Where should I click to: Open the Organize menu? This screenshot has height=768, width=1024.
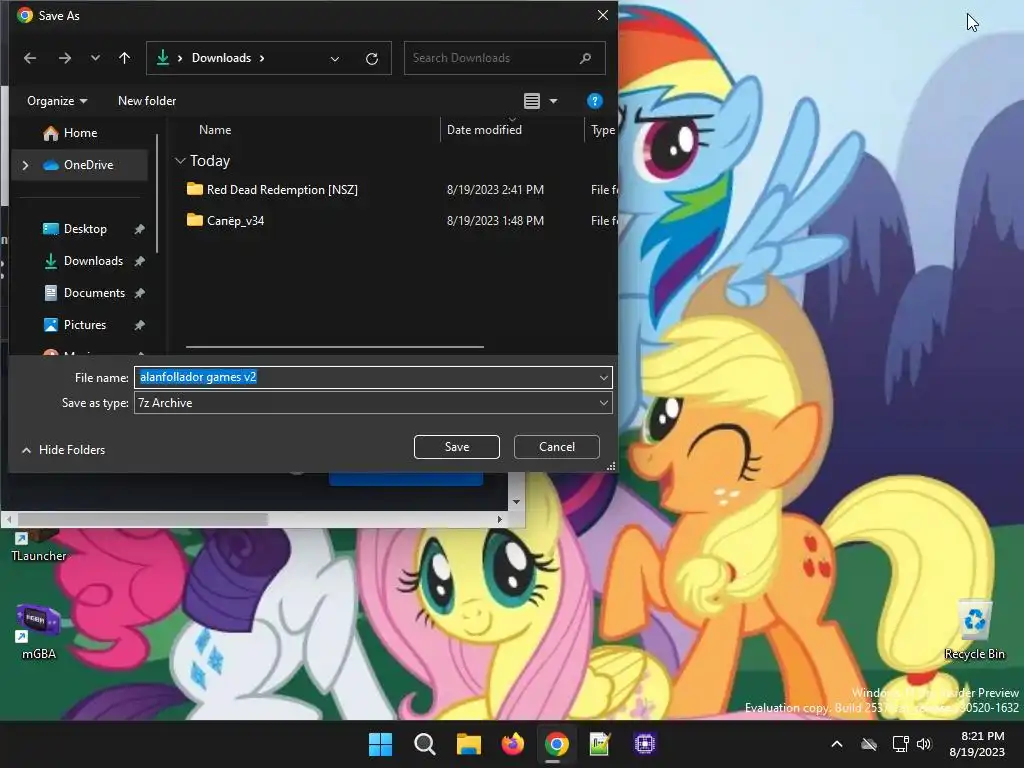click(x=57, y=101)
